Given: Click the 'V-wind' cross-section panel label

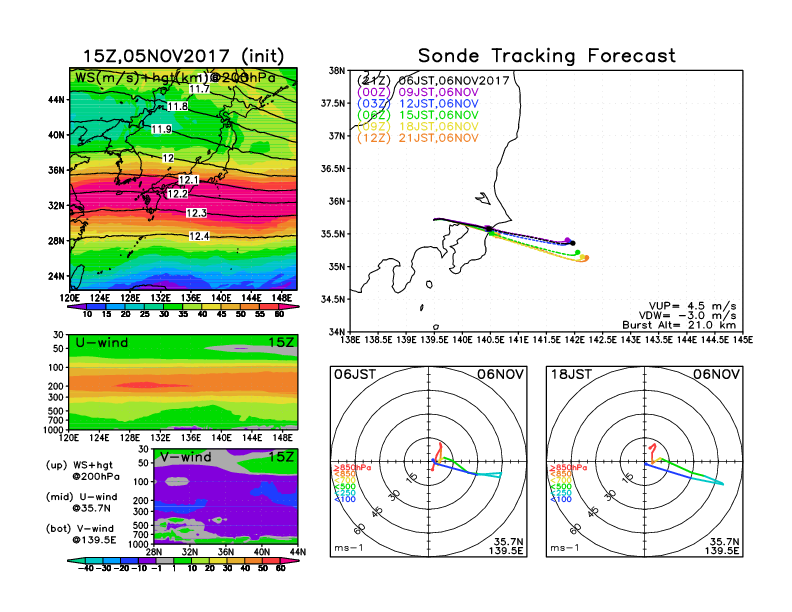Looking at the screenshot, I should tap(185, 457).
